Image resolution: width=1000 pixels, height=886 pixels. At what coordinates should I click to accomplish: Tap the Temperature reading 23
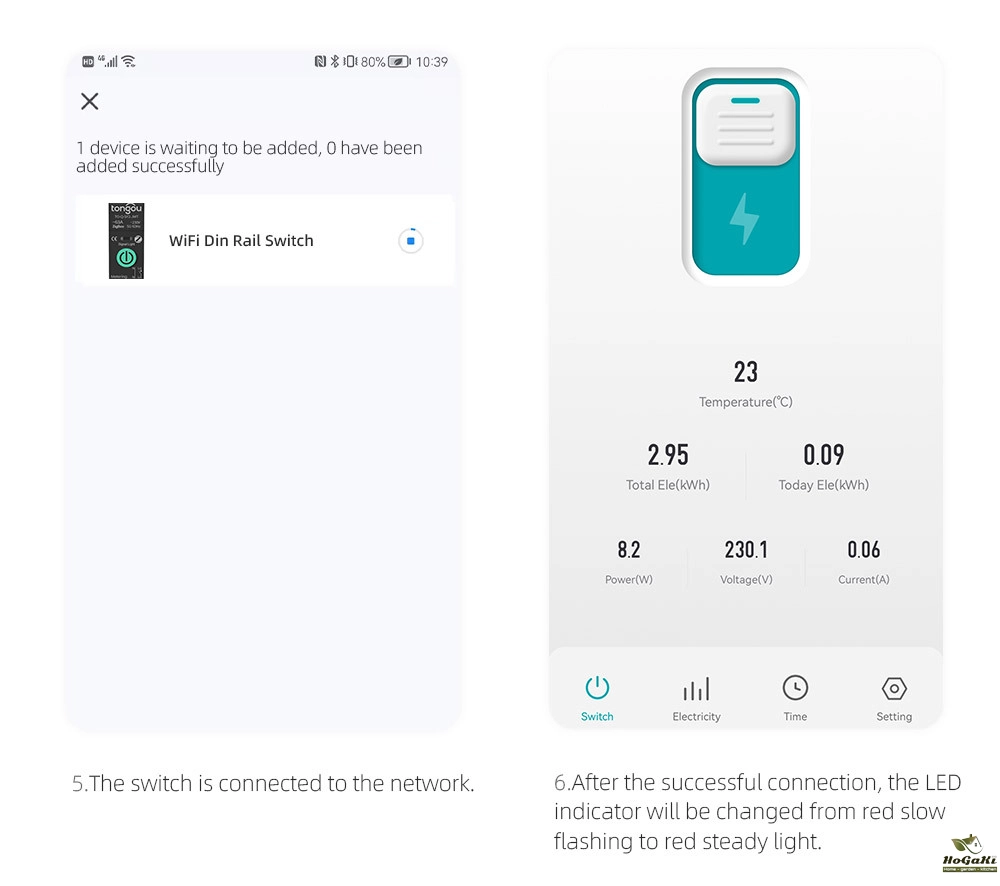click(745, 372)
